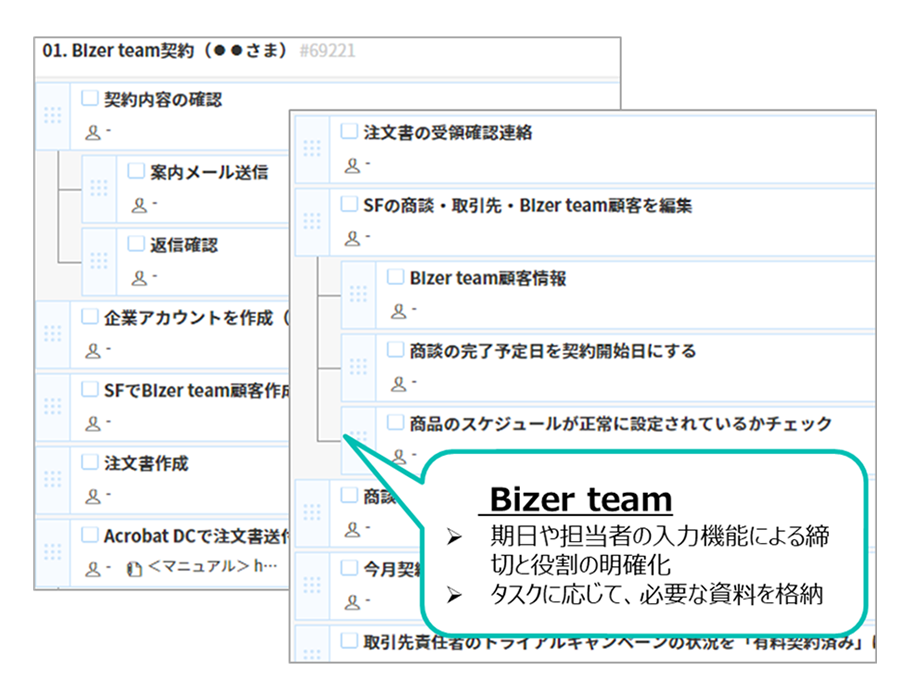Click assignee icon under 商談の完了予定日 task
Viewport: 910px width, 700px height.
[399, 384]
